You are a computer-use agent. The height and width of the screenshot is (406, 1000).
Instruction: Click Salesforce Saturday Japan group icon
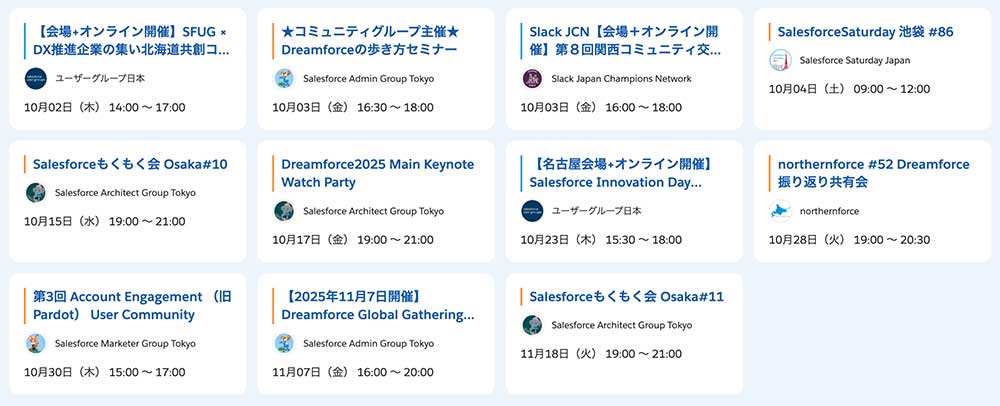pos(781,60)
